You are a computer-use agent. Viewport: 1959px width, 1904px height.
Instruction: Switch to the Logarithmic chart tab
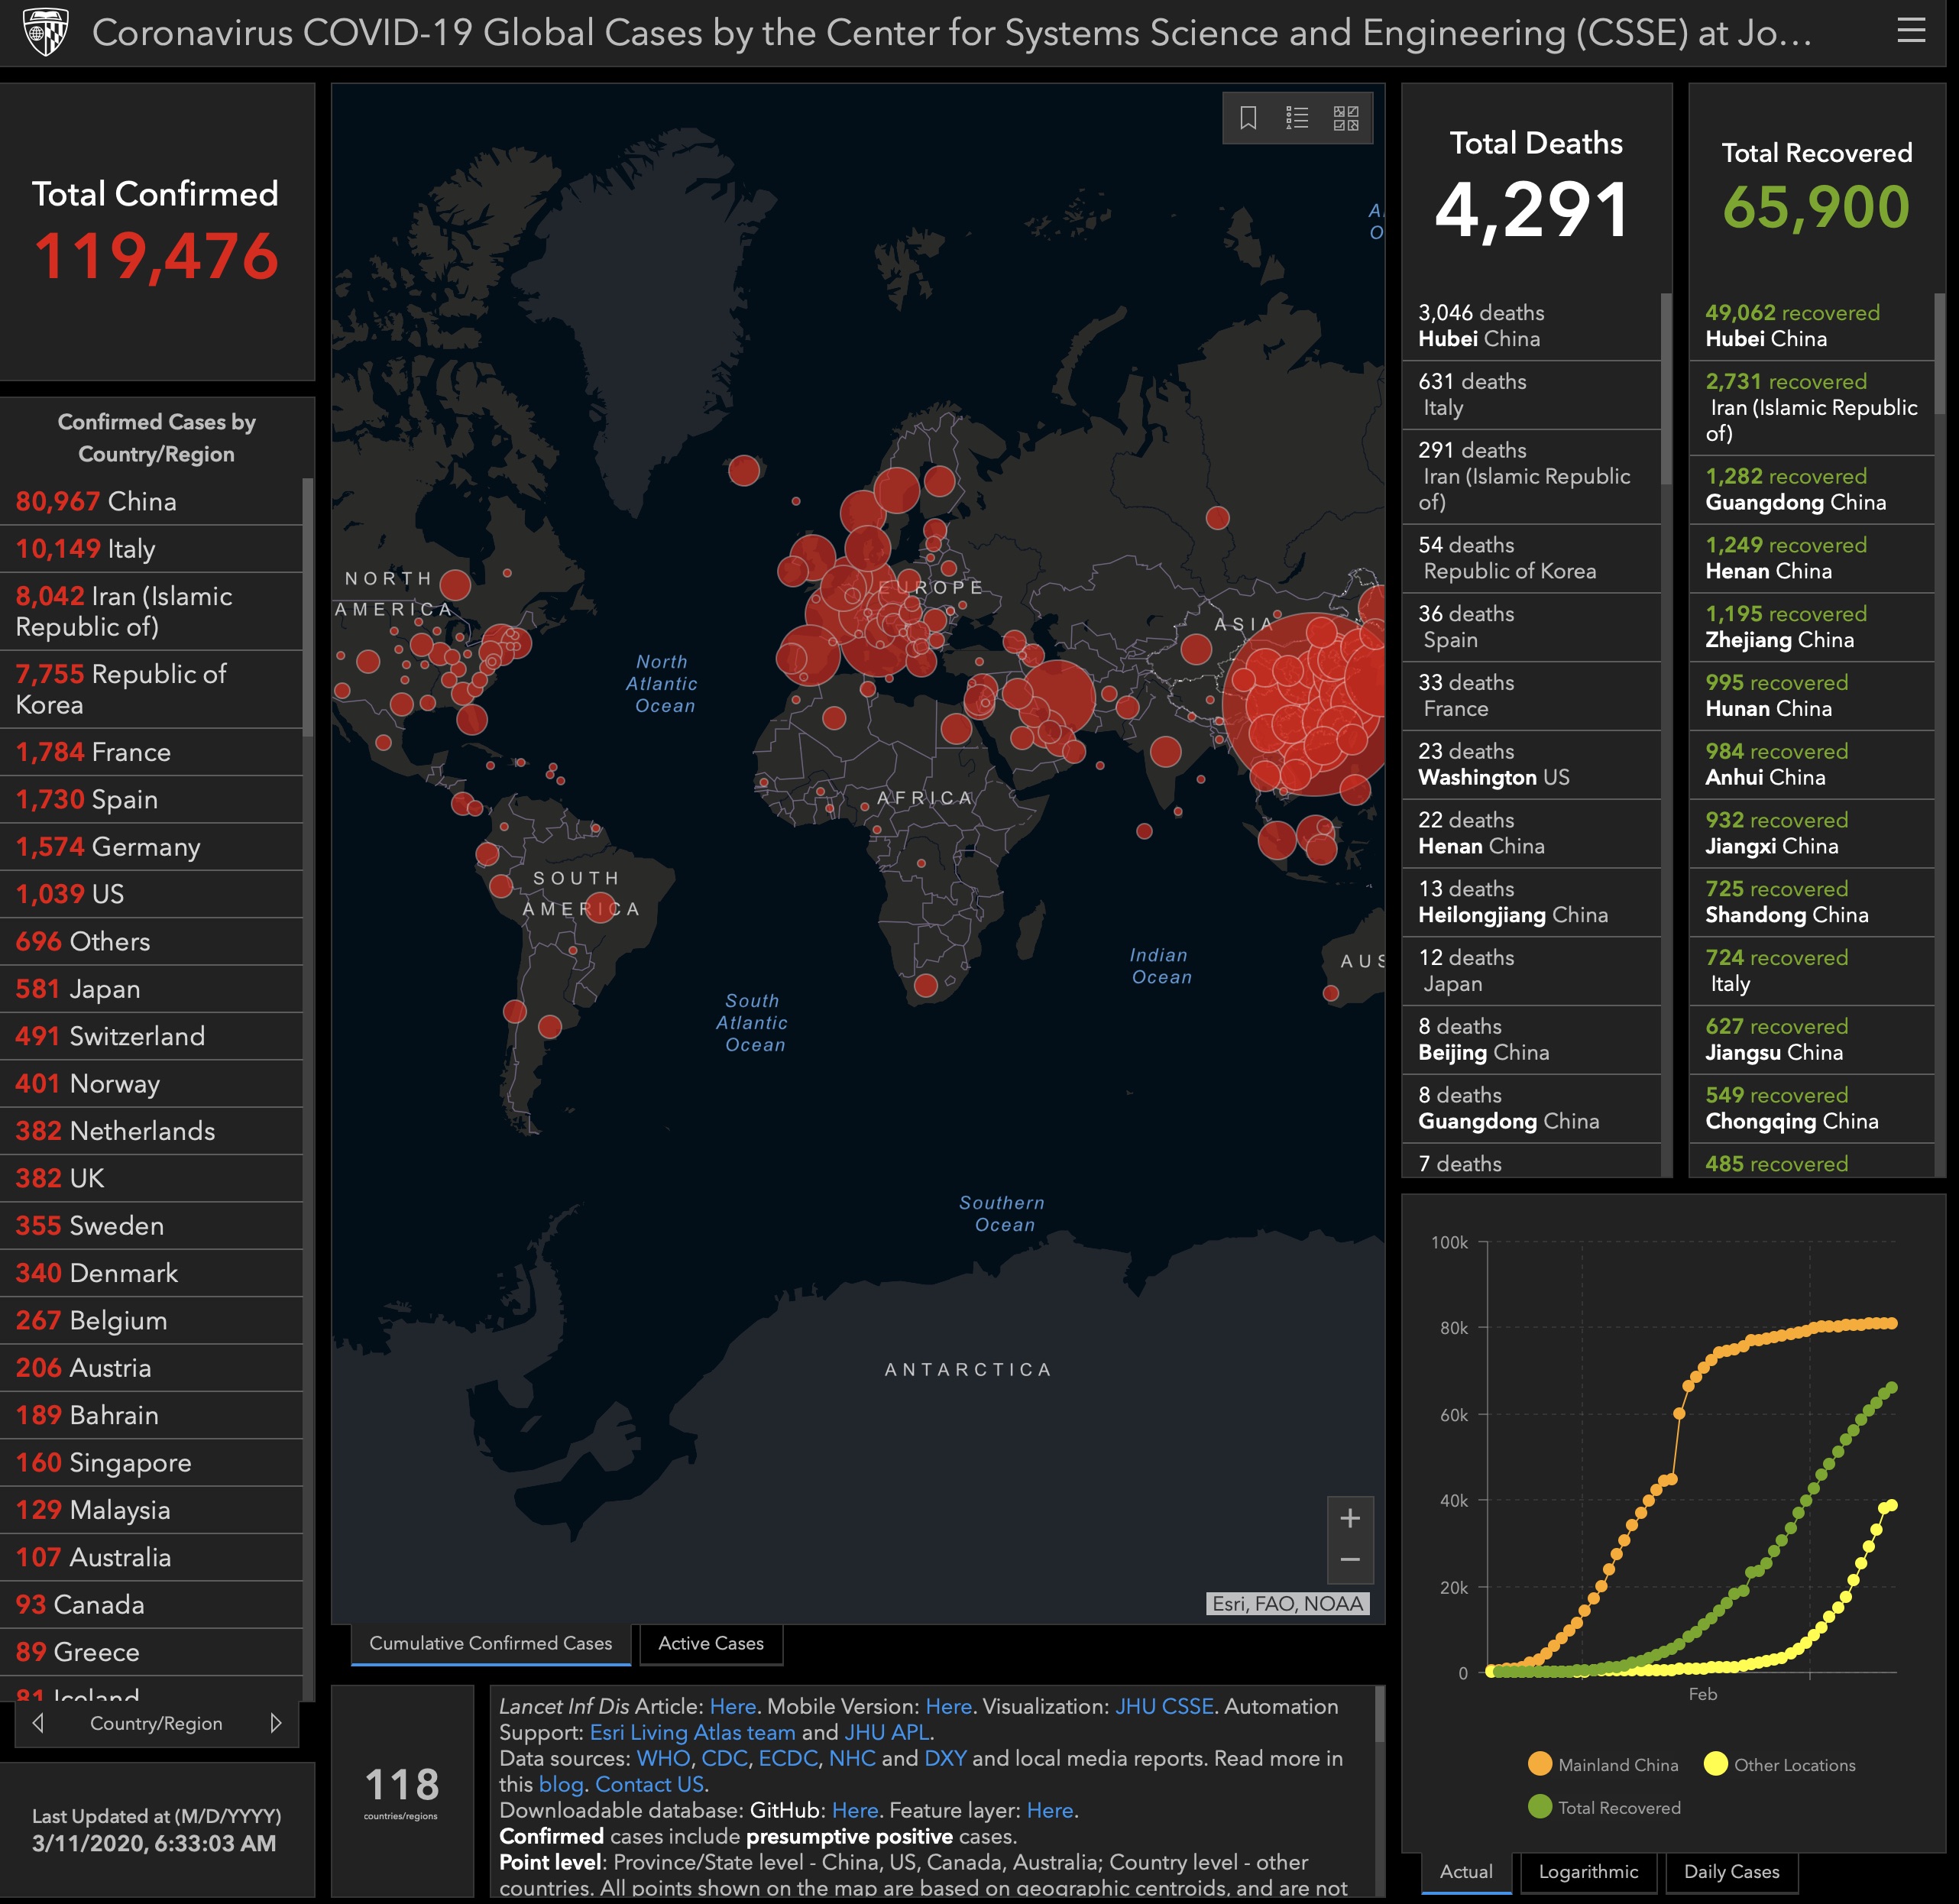coord(1588,1872)
